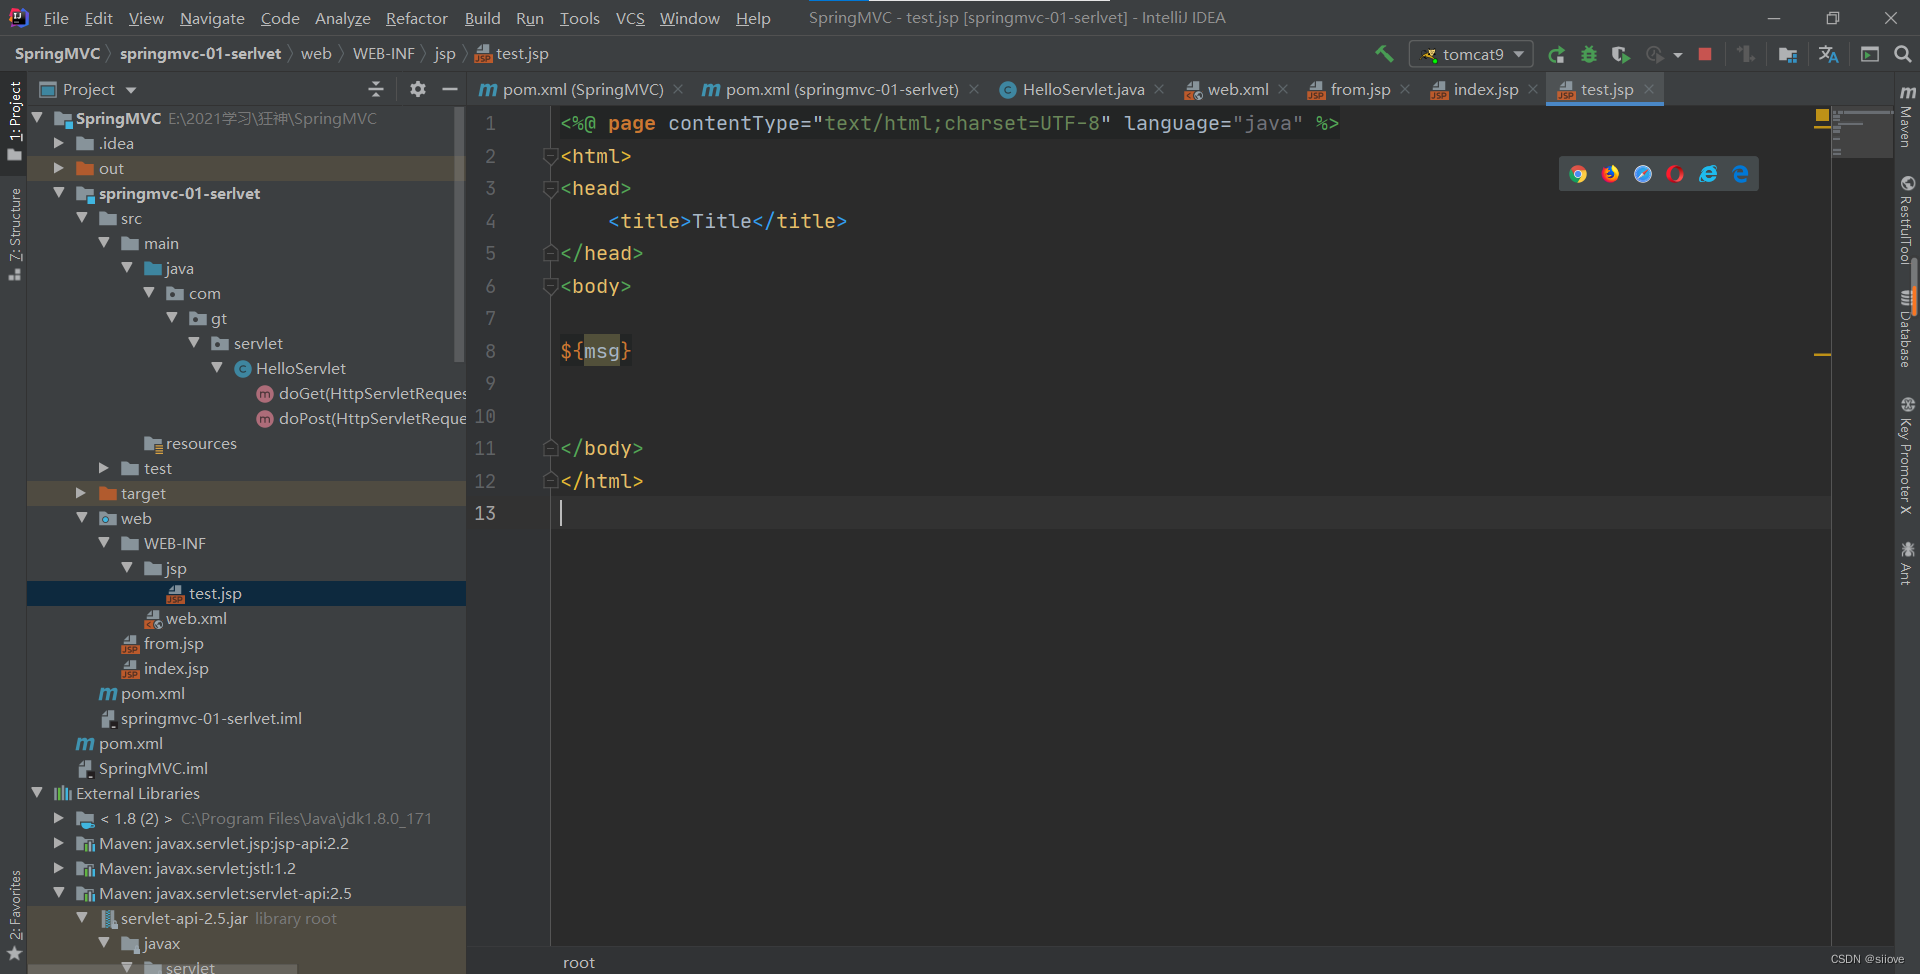
Task: Preview test.jsp in Safari browser
Action: click(1643, 174)
